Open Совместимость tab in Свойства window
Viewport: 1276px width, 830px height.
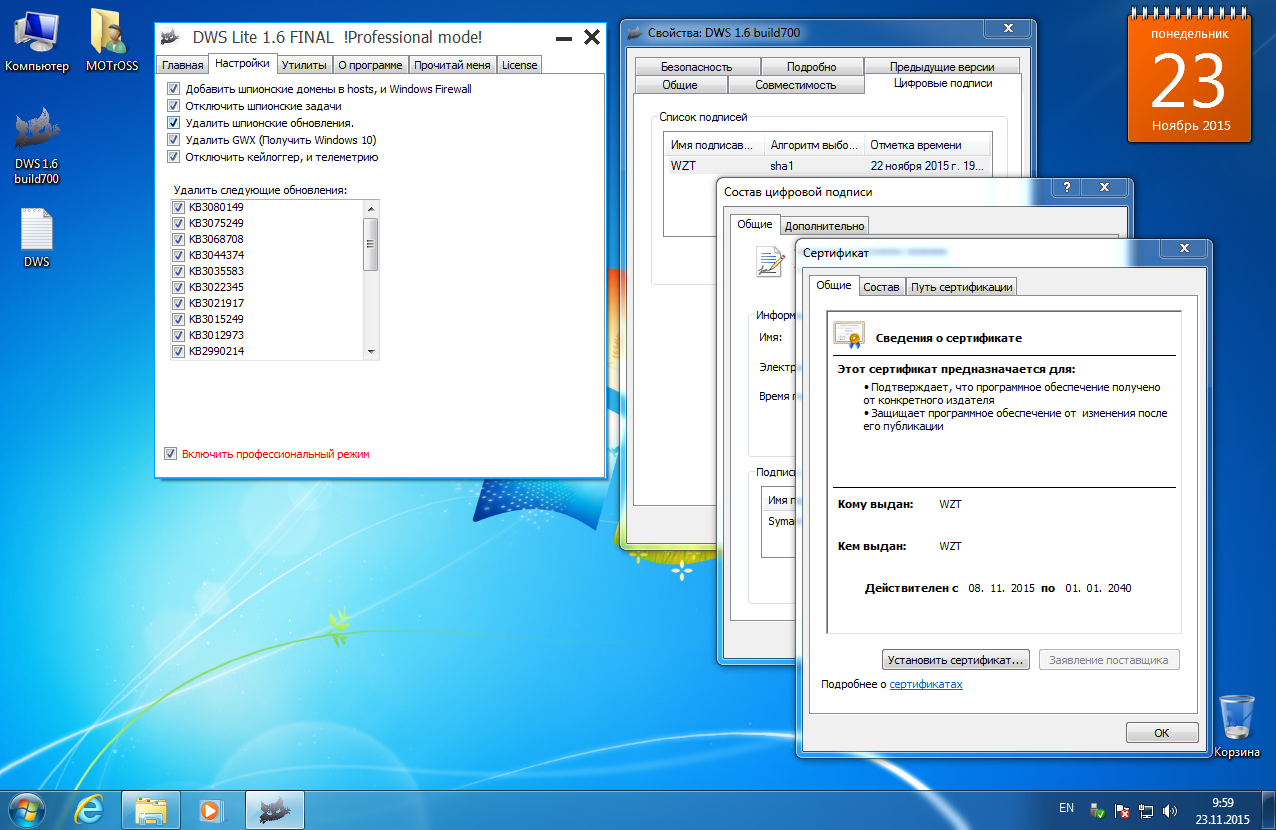tap(796, 85)
